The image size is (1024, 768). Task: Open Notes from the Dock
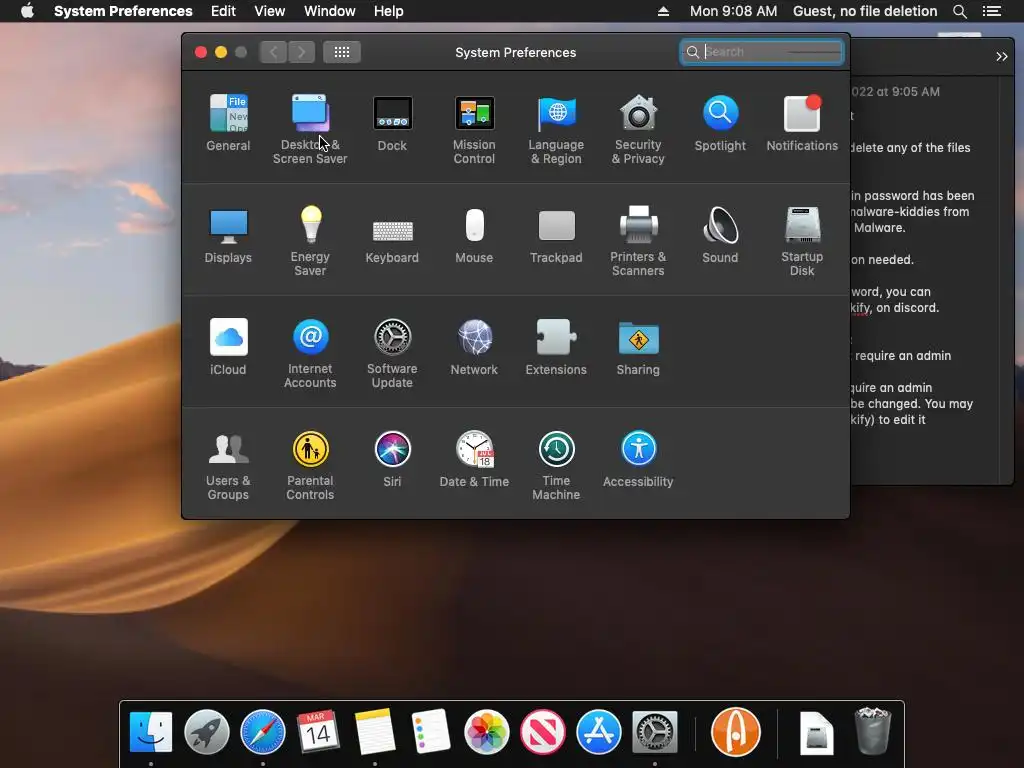(x=375, y=732)
